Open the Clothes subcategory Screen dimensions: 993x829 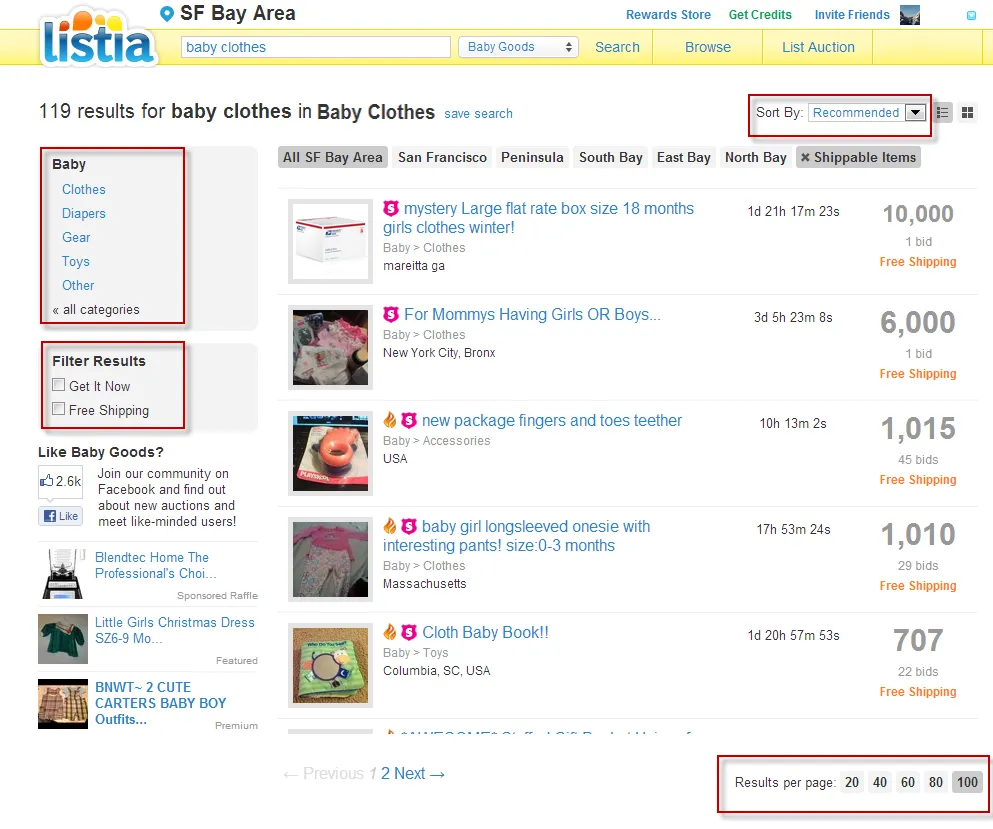pyautogui.click(x=84, y=189)
